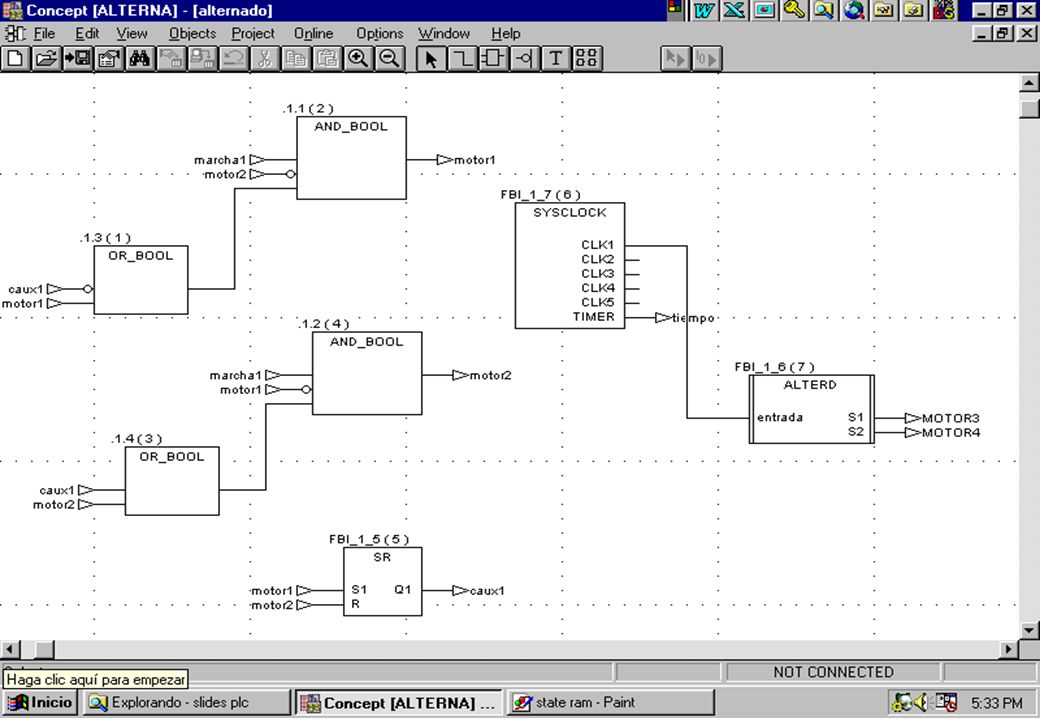This screenshot has width=1040, height=720.
Task: Click the grayed Undo arrow icon
Action: 233,58
